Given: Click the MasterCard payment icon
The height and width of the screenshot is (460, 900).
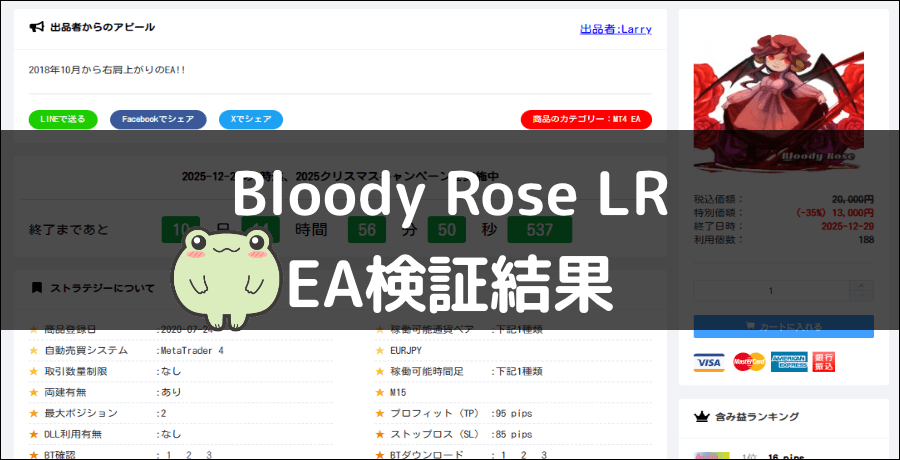Looking at the screenshot, I should (x=748, y=361).
